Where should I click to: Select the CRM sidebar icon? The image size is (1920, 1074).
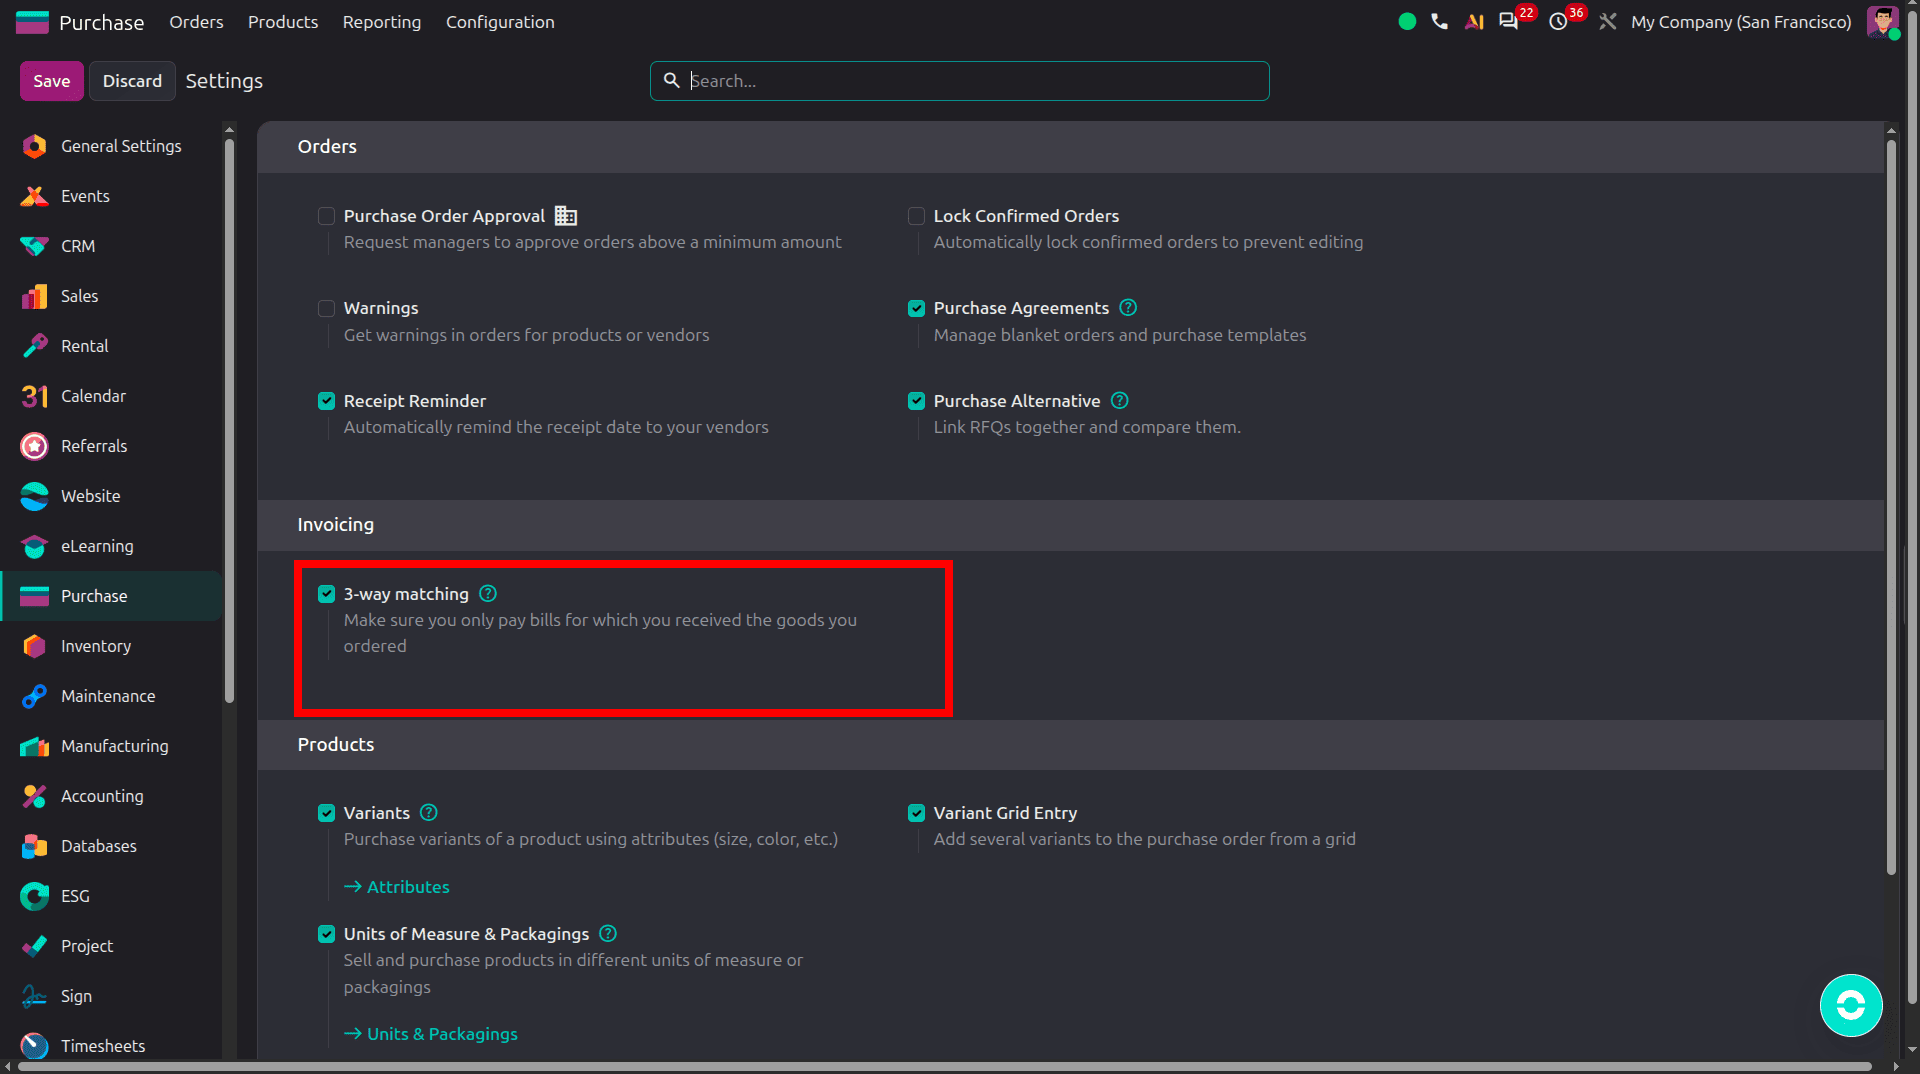coord(34,246)
